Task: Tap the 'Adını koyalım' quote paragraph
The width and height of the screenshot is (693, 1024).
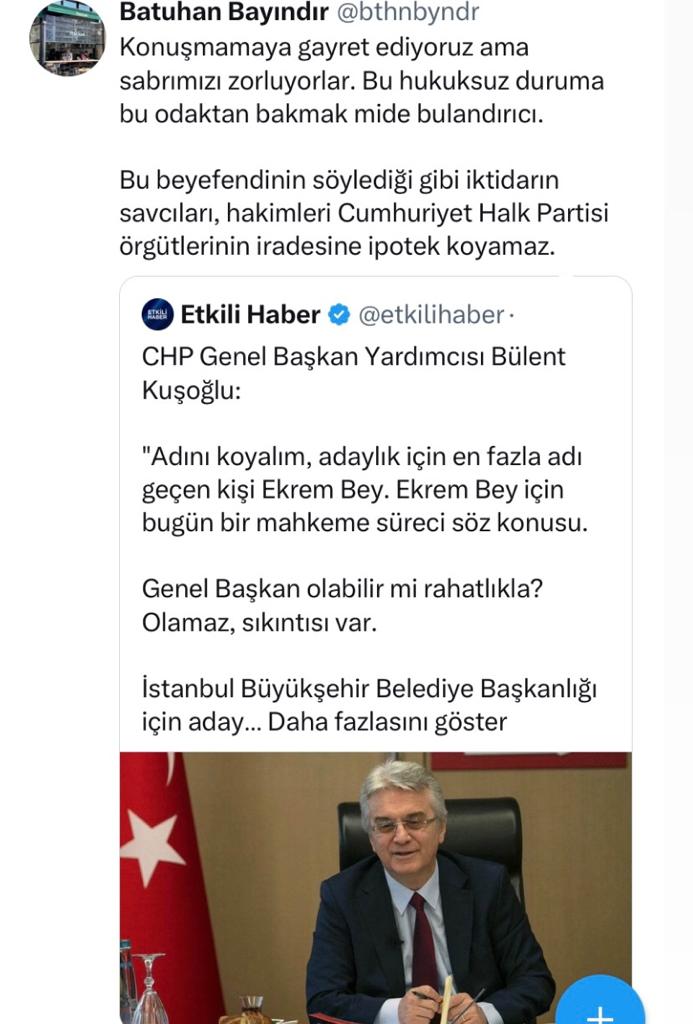Action: [x=365, y=490]
